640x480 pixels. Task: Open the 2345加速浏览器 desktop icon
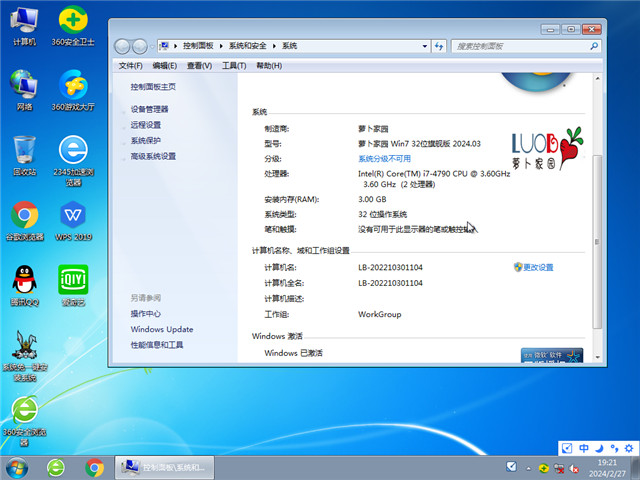point(73,160)
